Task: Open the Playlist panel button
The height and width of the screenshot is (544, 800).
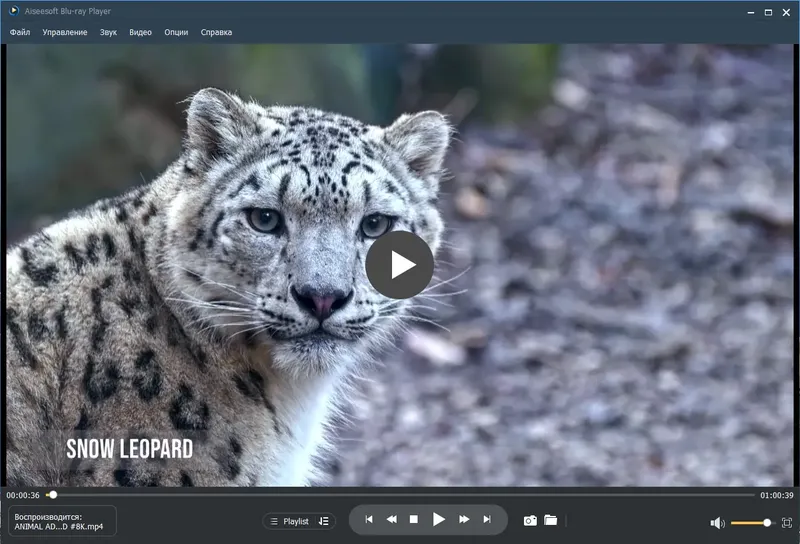Action: pos(295,521)
